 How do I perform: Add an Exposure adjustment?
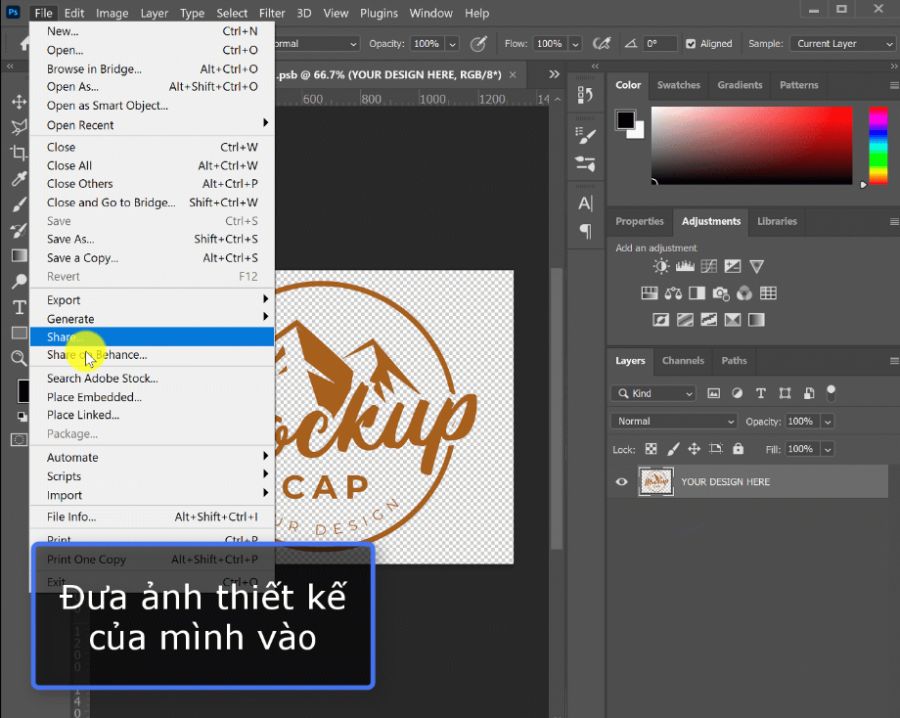pos(732,266)
